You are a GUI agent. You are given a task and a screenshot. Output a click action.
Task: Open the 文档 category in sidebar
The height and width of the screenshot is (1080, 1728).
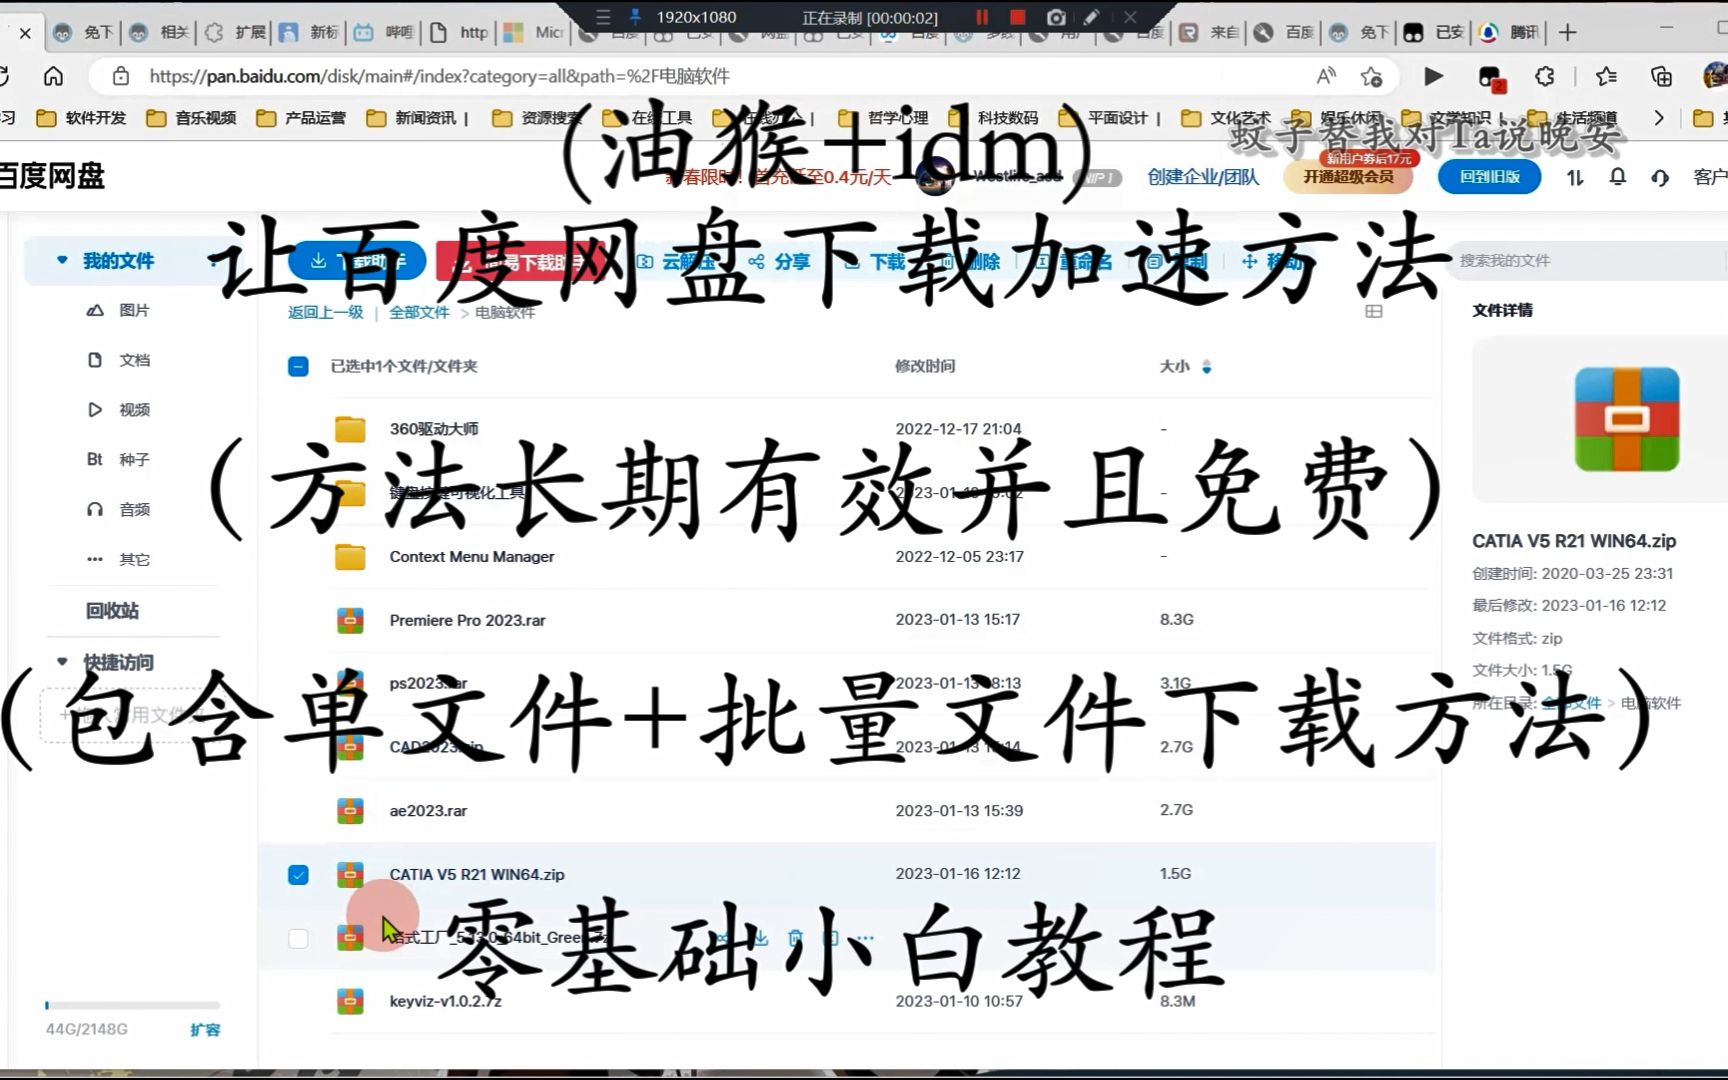[118, 360]
